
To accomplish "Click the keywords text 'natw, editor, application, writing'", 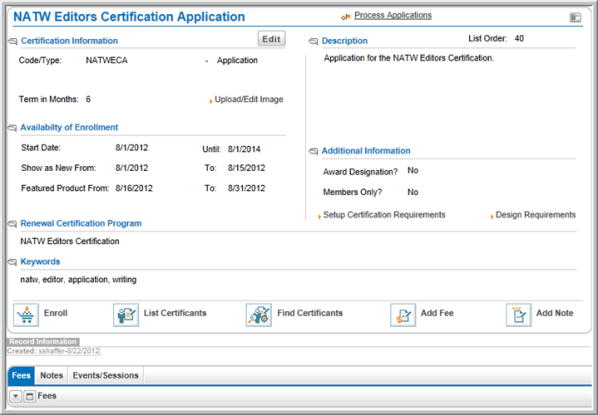I will (x=79, y=280).
